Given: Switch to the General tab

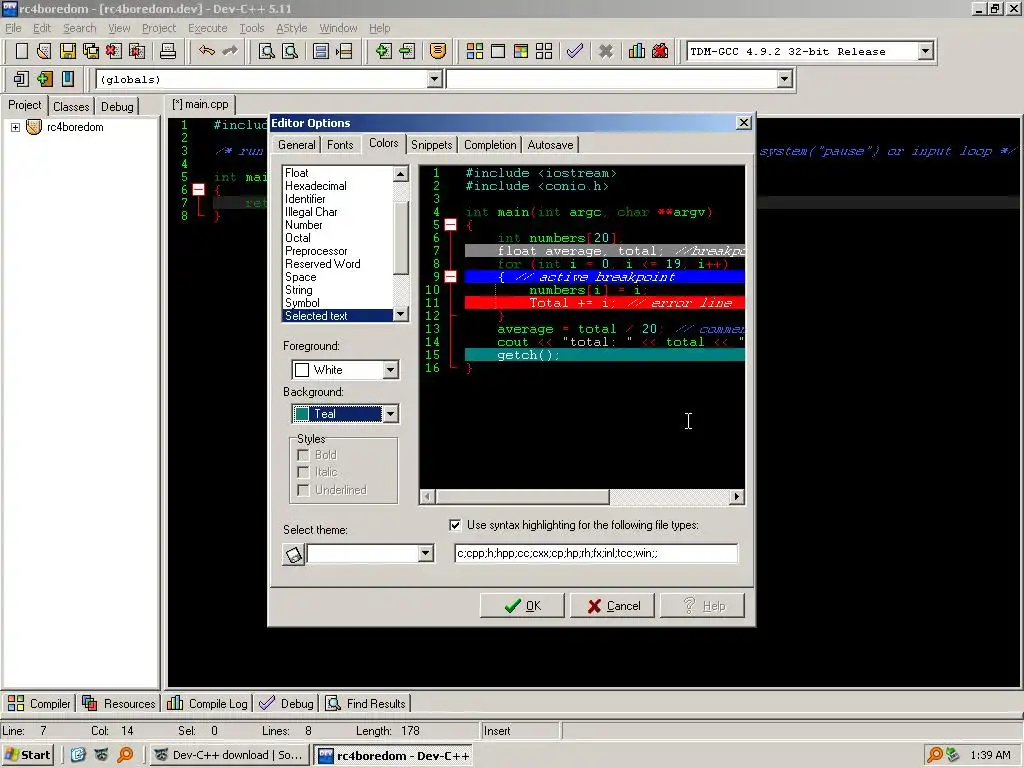Looking at the screenshot, I should tap(296, 145).
